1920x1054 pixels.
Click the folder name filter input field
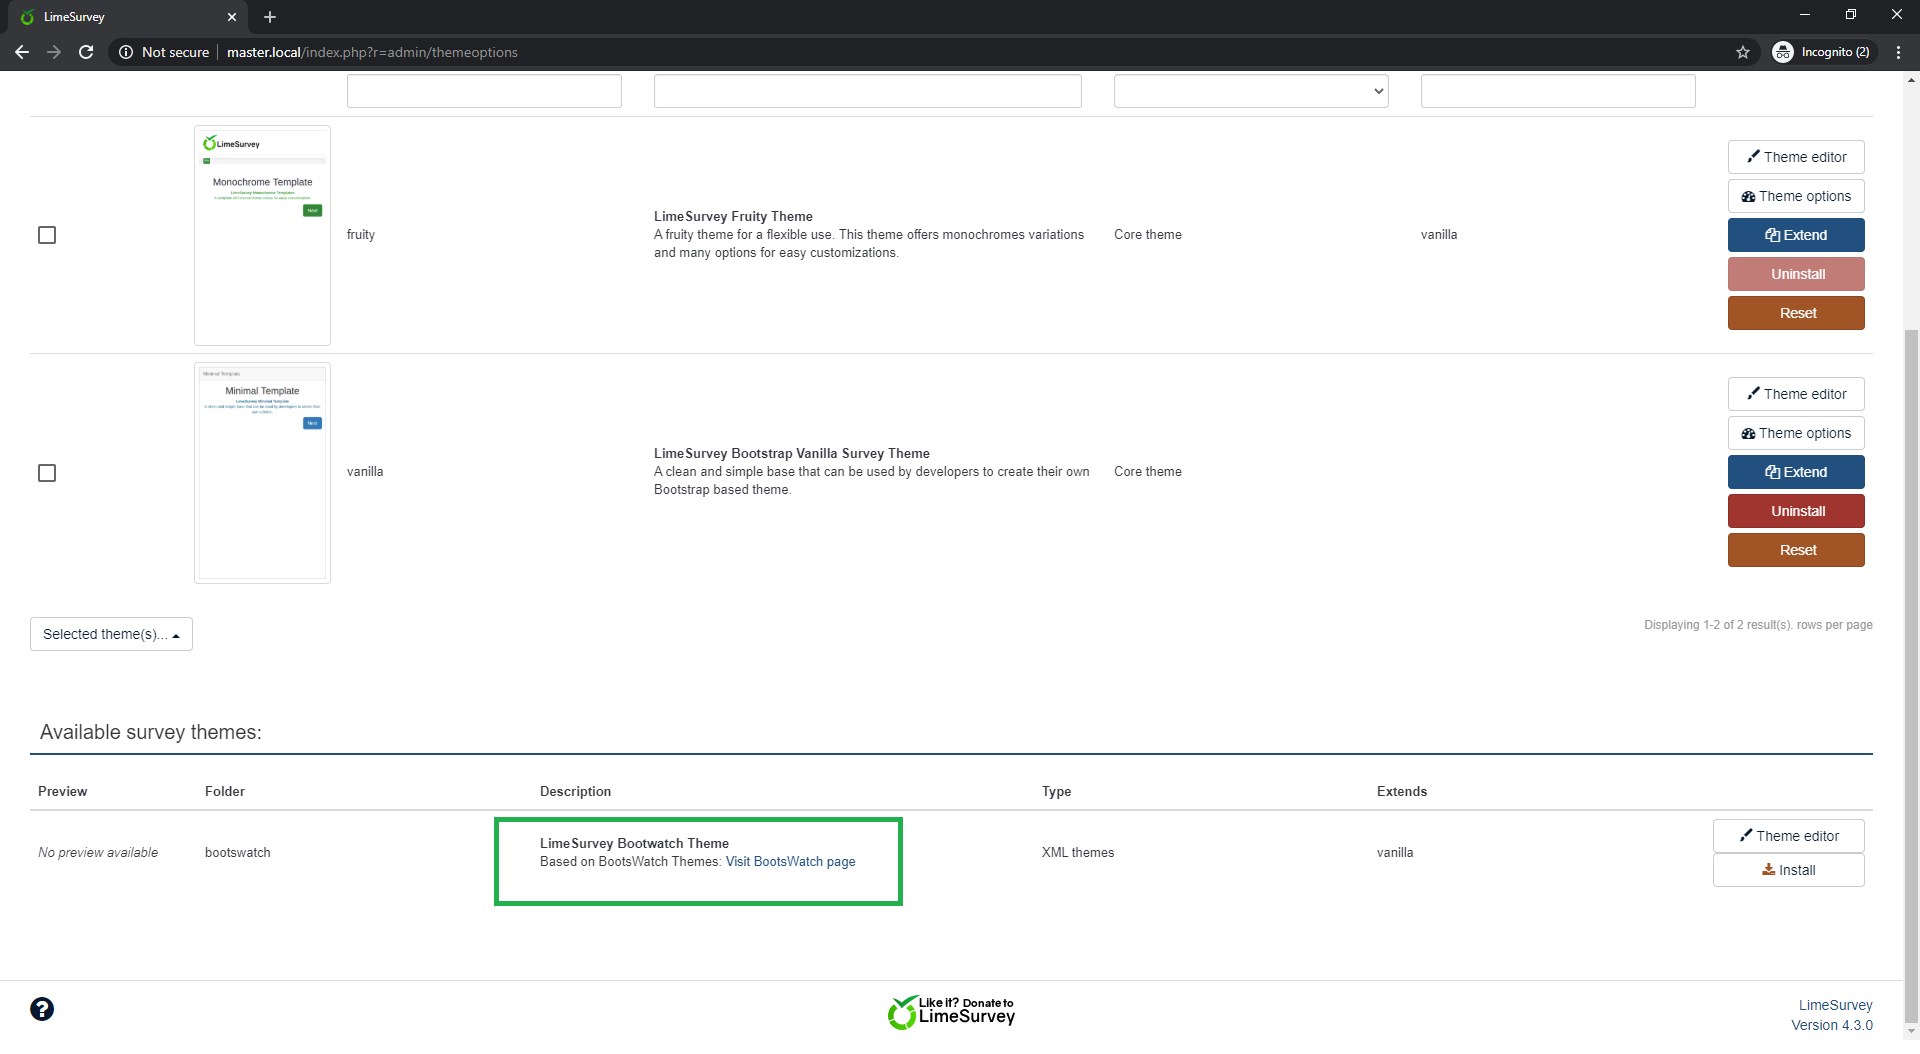click(x=484, y=91)
